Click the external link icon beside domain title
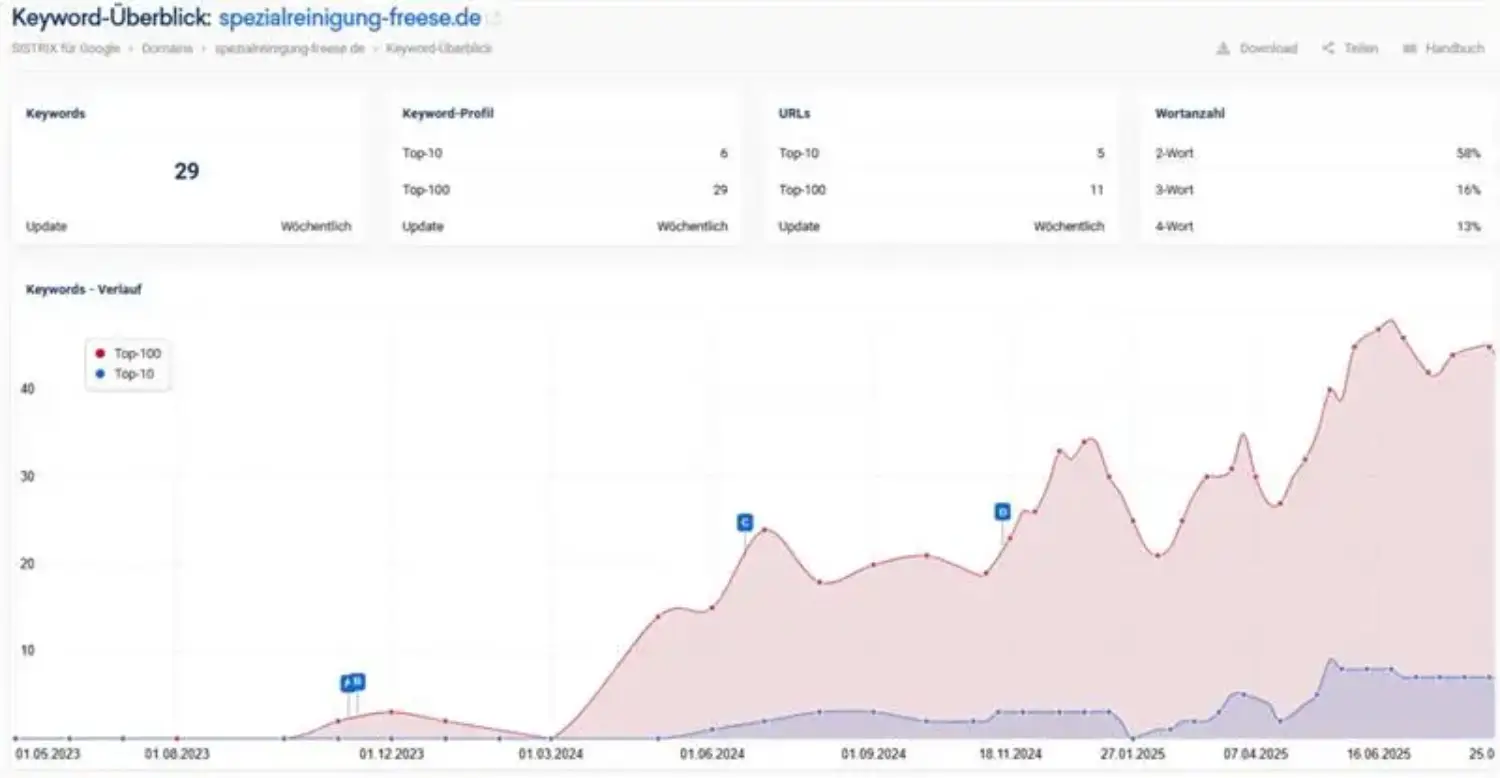This screenshot has height=778, width=1500. [496, 18]
